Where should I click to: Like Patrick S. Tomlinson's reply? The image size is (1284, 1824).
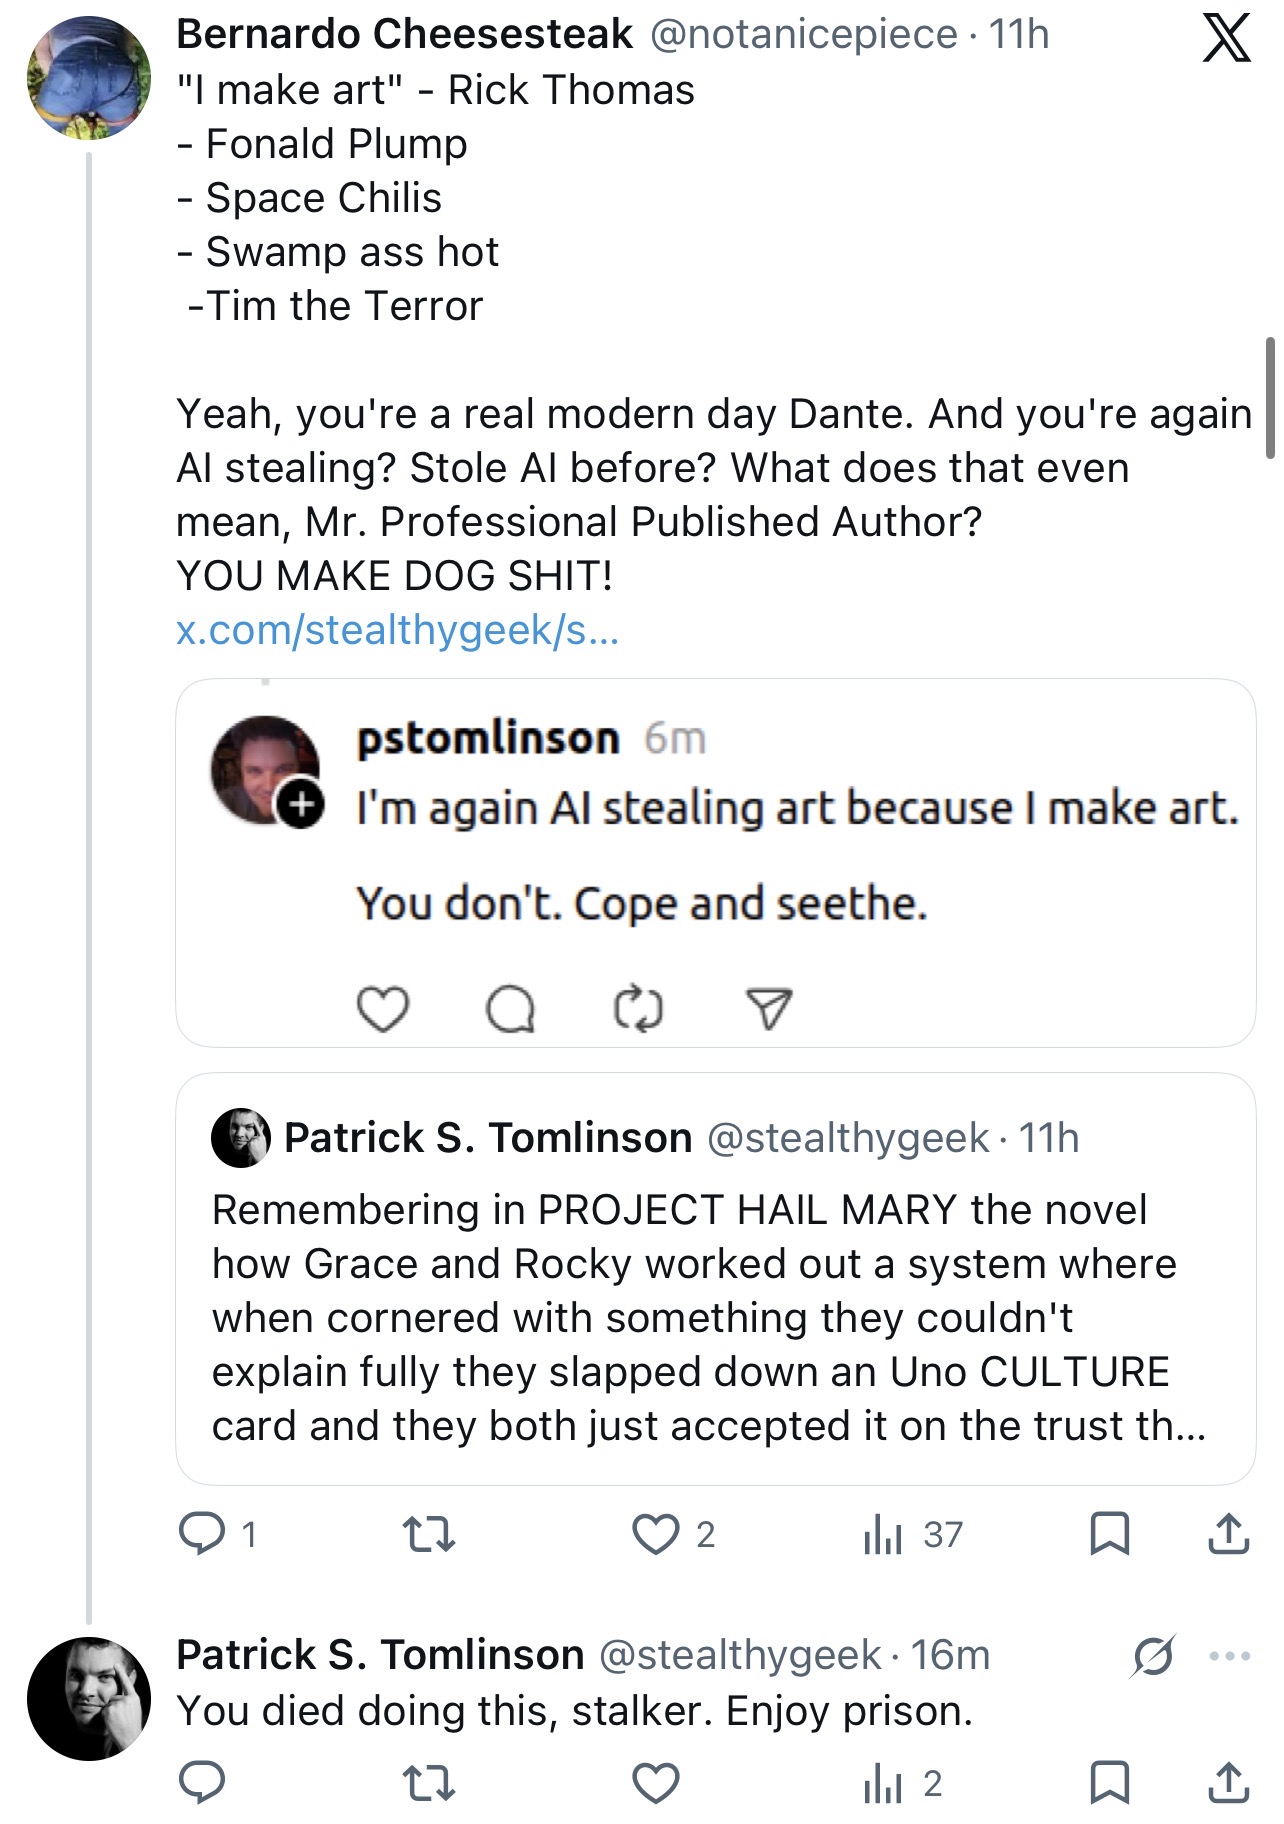[x=656, y=1783]
